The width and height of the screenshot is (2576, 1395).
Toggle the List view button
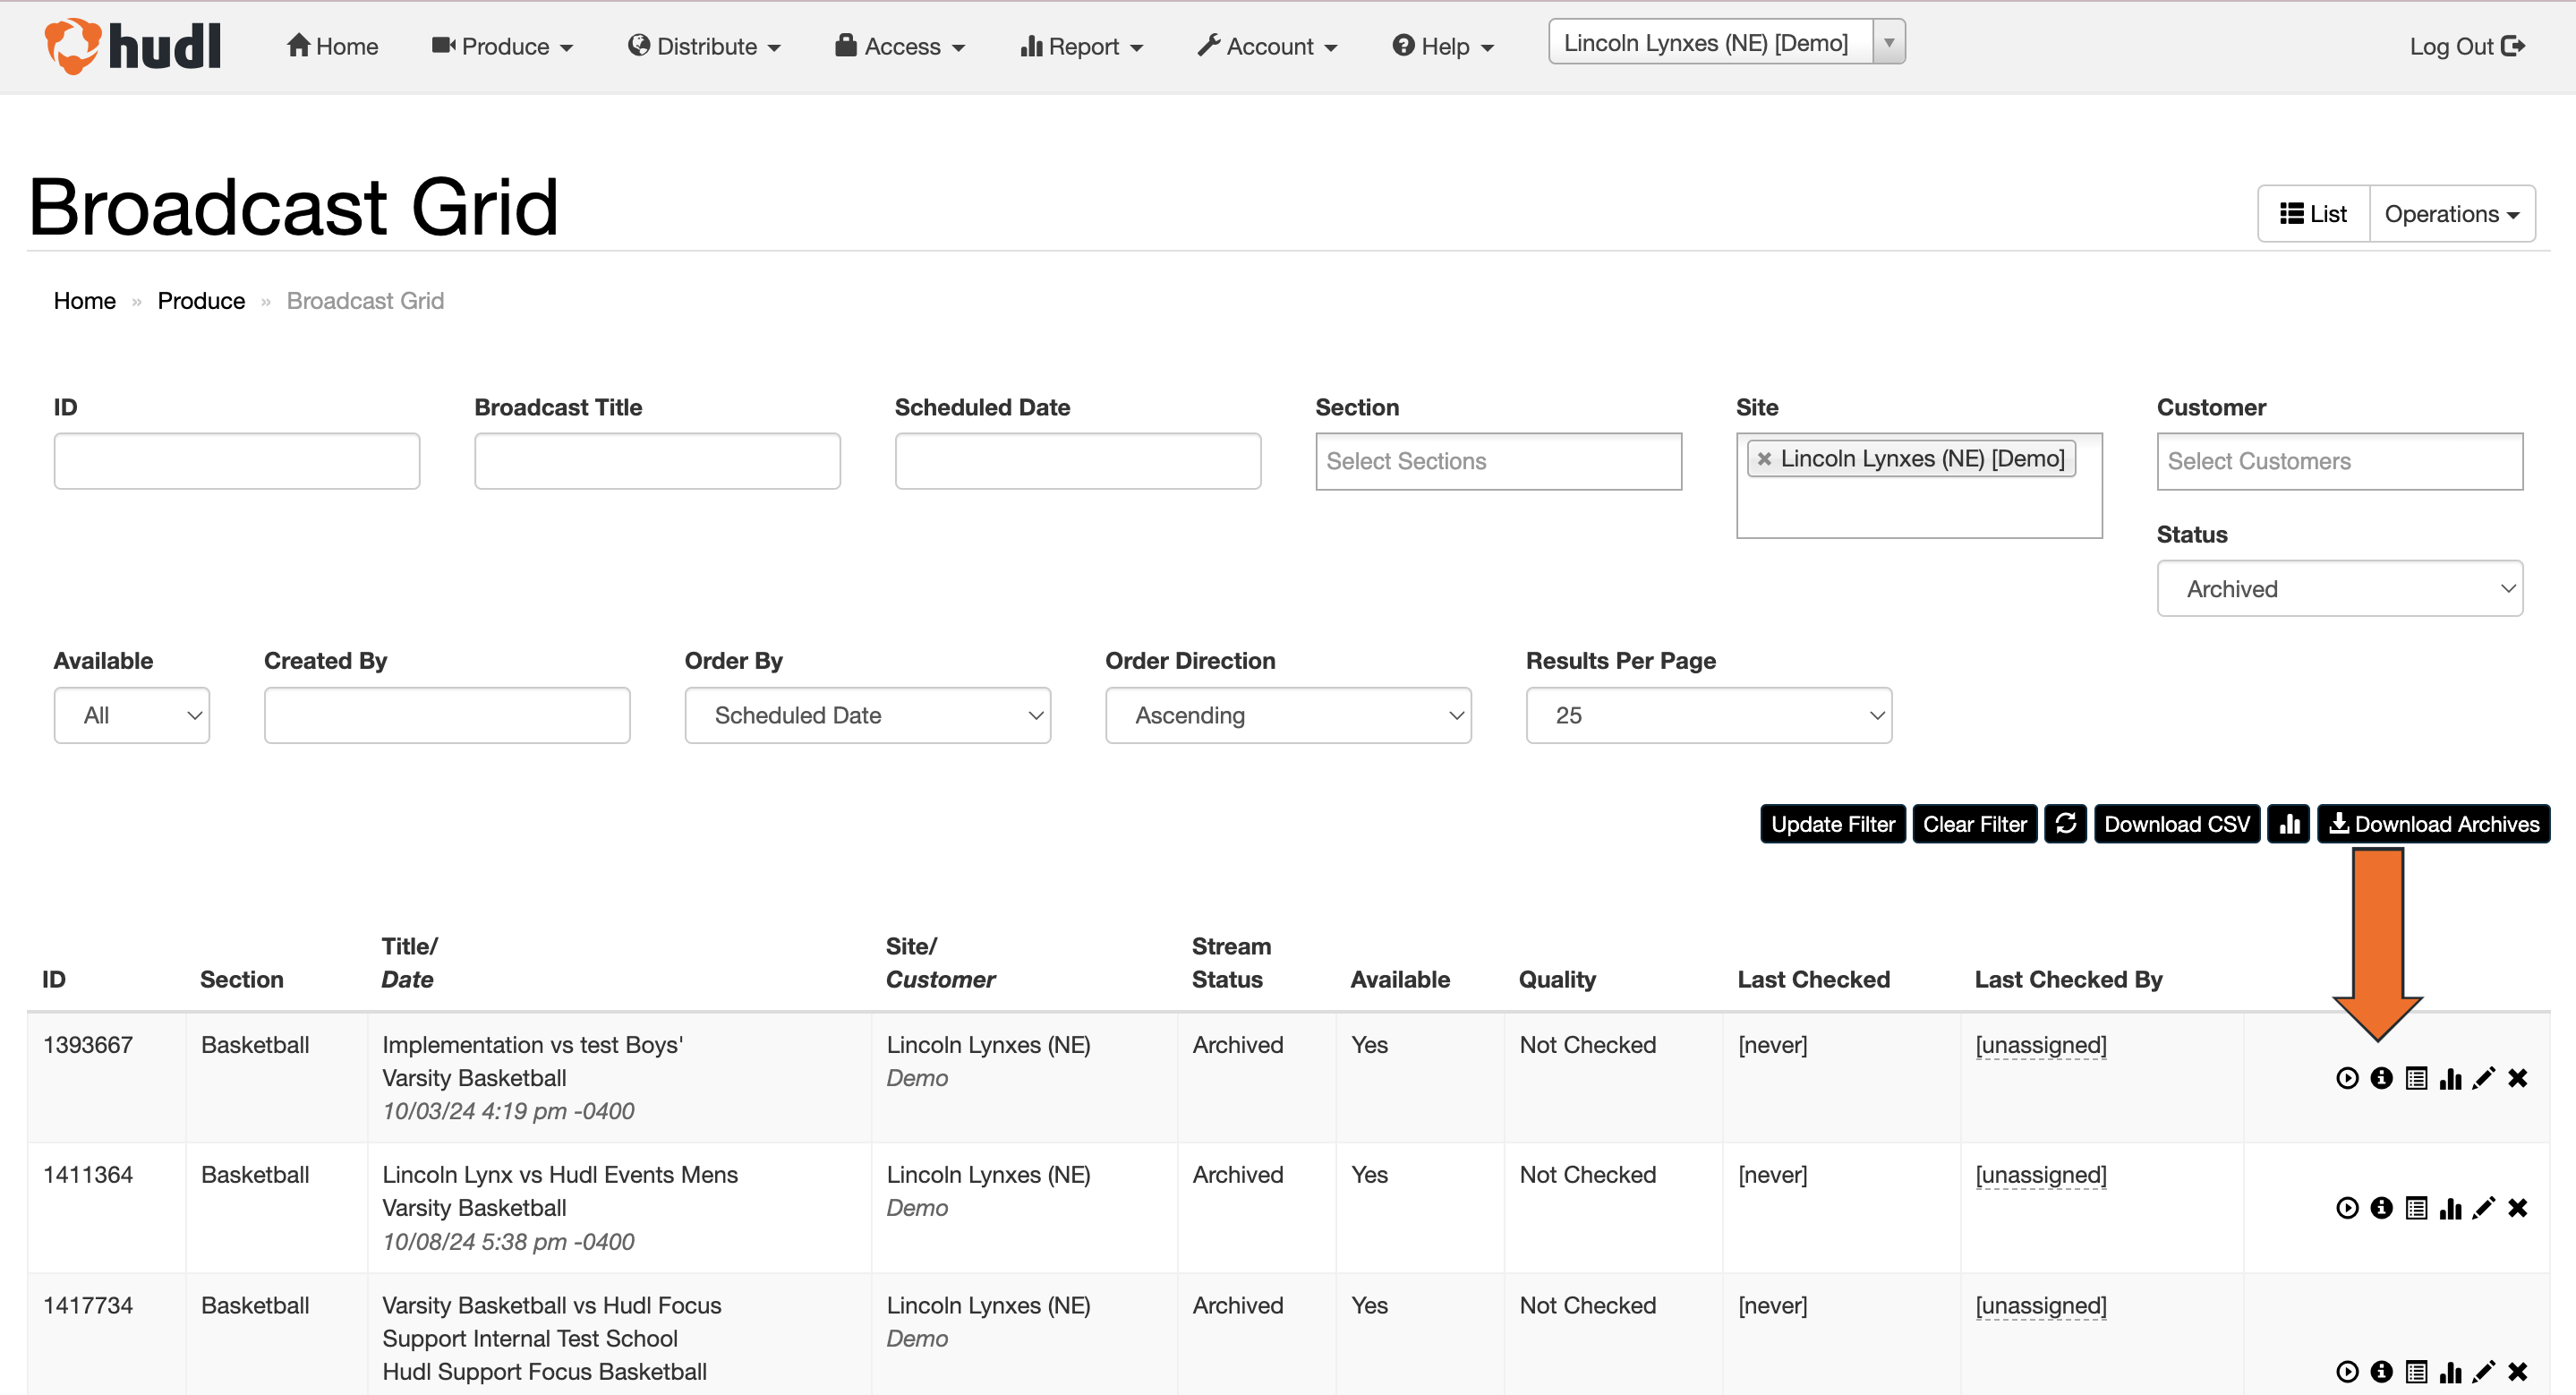click(x=2312, y=213)
